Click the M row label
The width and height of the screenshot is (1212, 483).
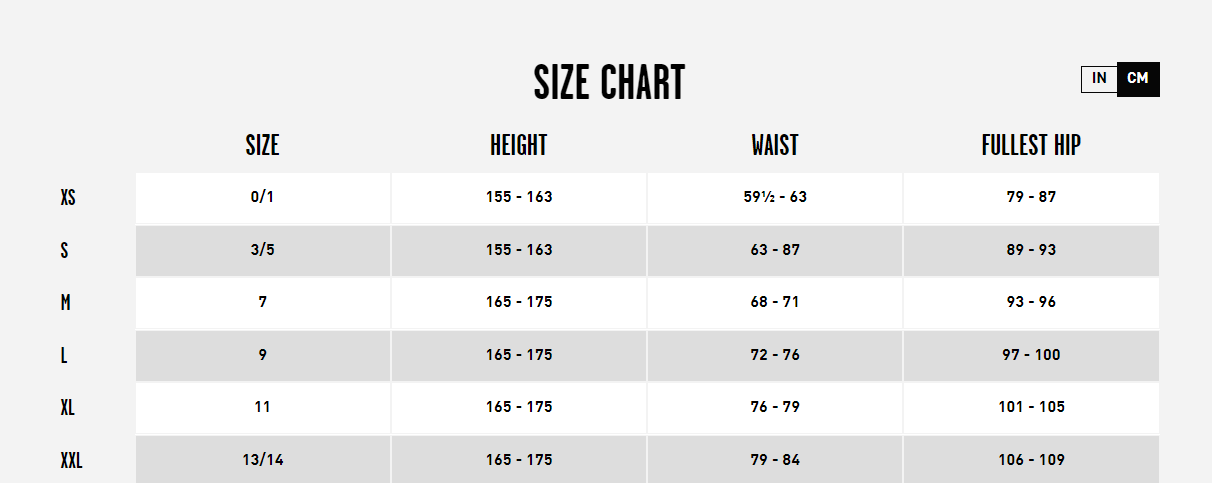65,303
